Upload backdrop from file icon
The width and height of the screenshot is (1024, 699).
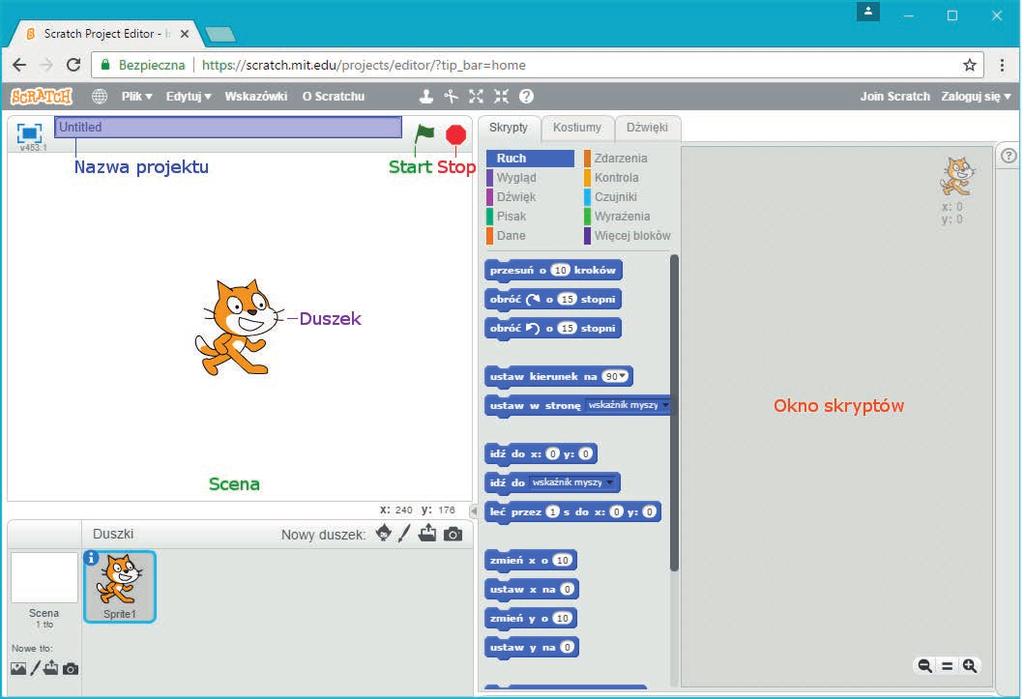tap(51, 668)
